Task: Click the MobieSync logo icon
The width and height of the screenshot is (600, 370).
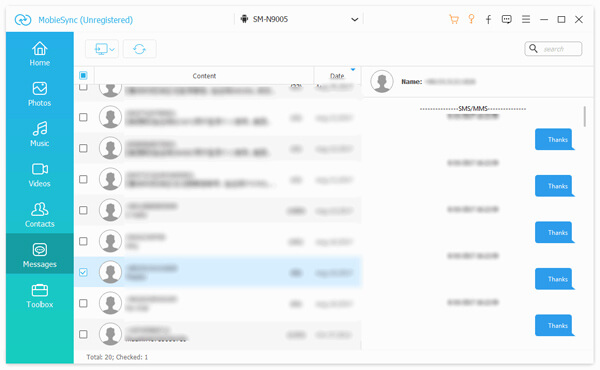Action: click(x=23, y=20)
